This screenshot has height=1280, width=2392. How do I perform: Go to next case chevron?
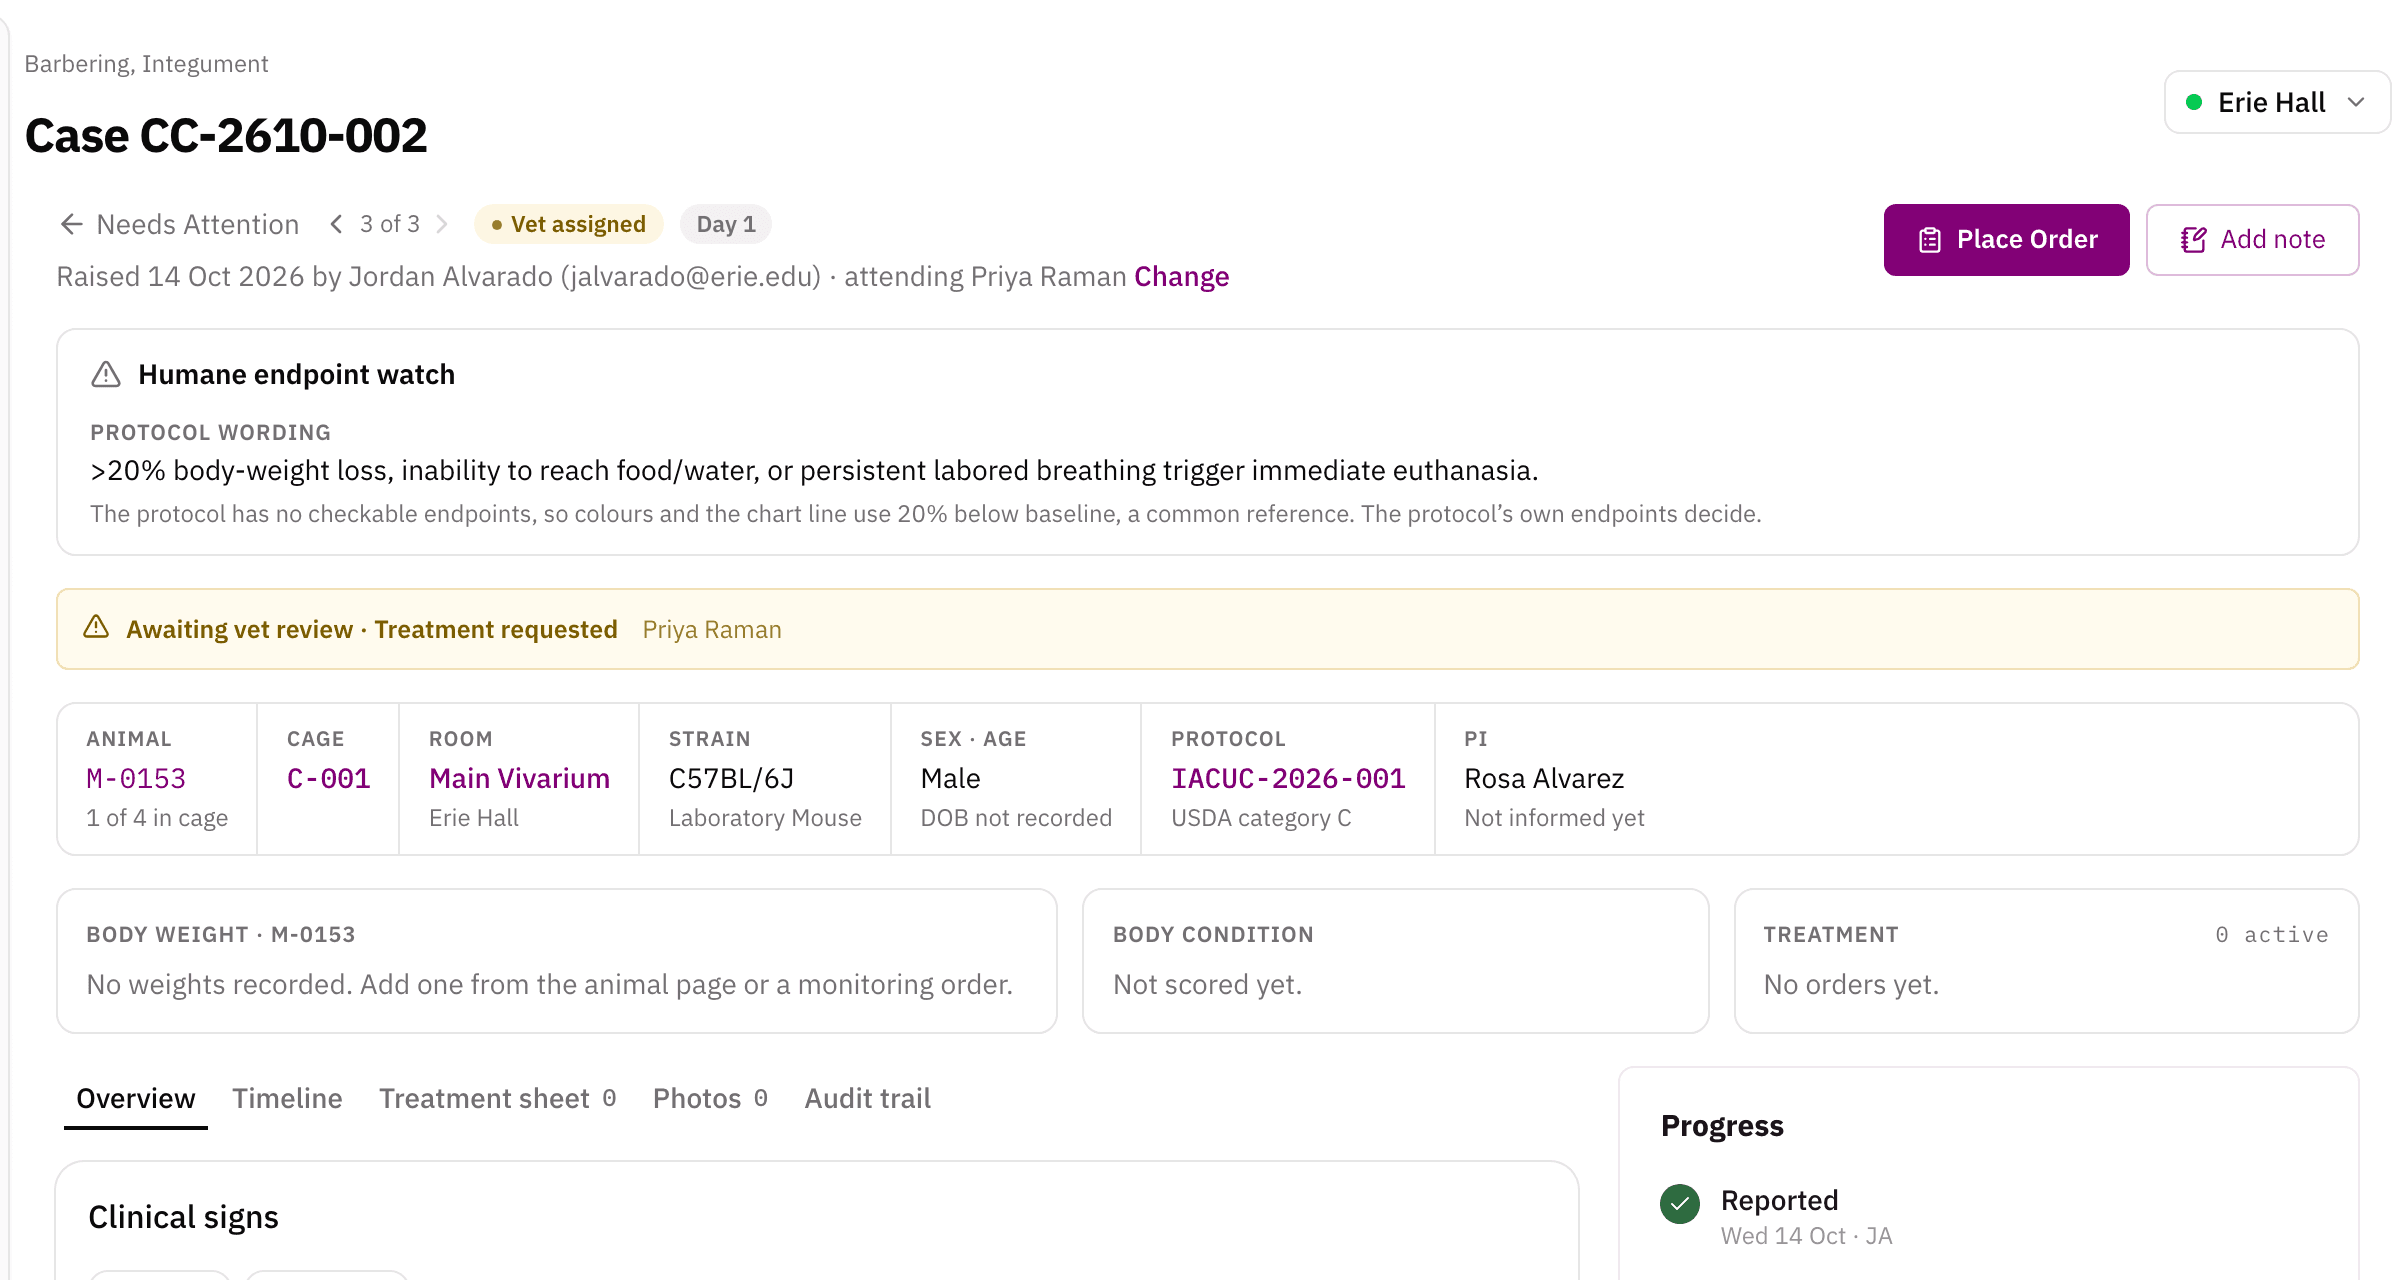(x=441, y=224)
